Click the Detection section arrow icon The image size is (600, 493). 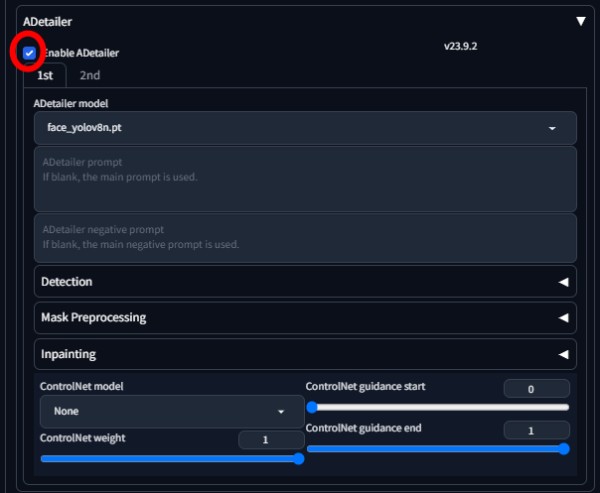coord(563,282)
